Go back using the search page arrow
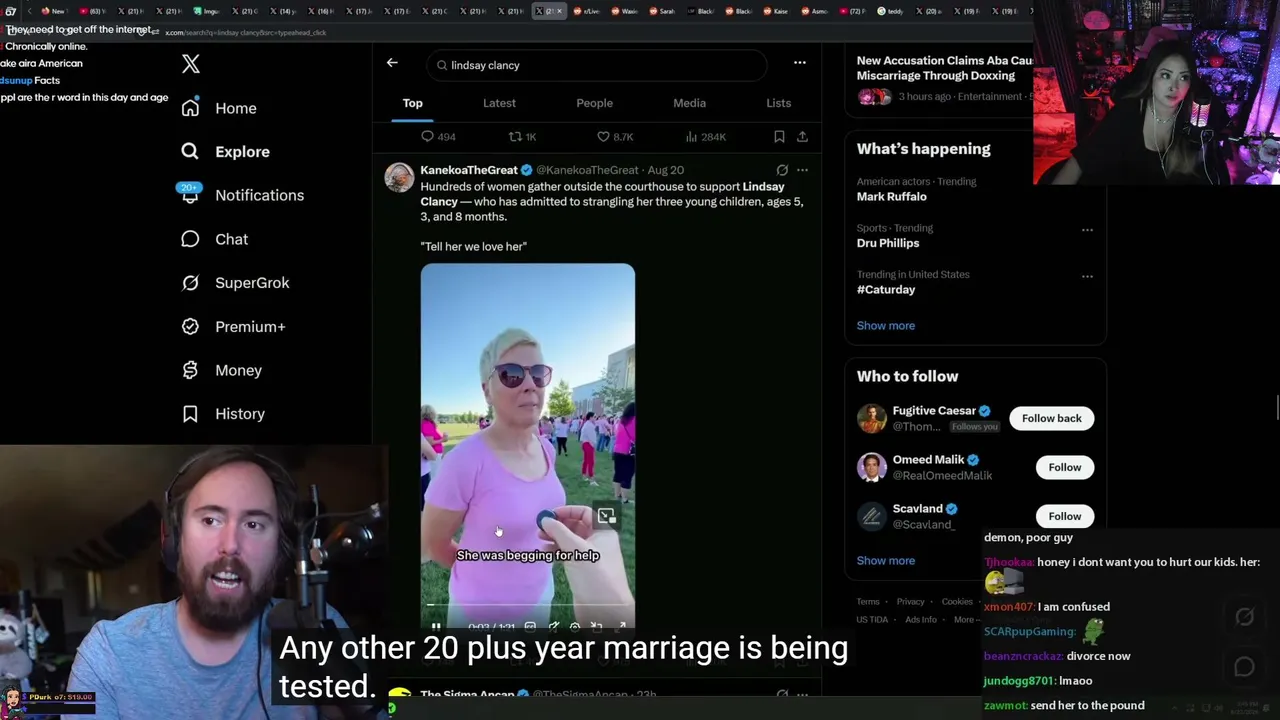Viewport: 1280px width, 720px height. click(x=392, y=63)
